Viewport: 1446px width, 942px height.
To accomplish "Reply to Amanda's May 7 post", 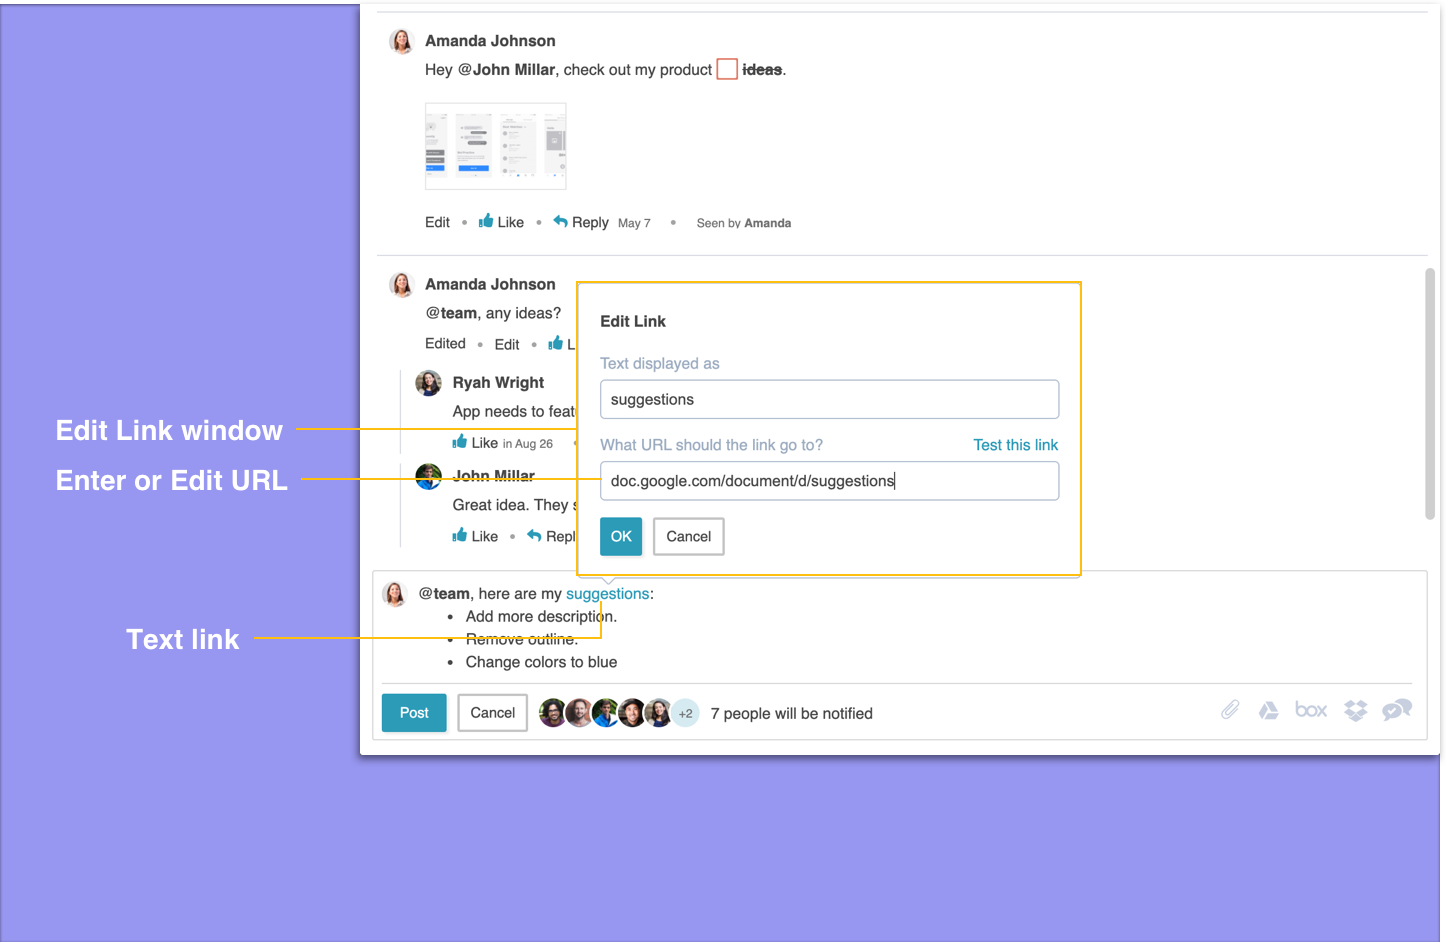I will (581, 222).
